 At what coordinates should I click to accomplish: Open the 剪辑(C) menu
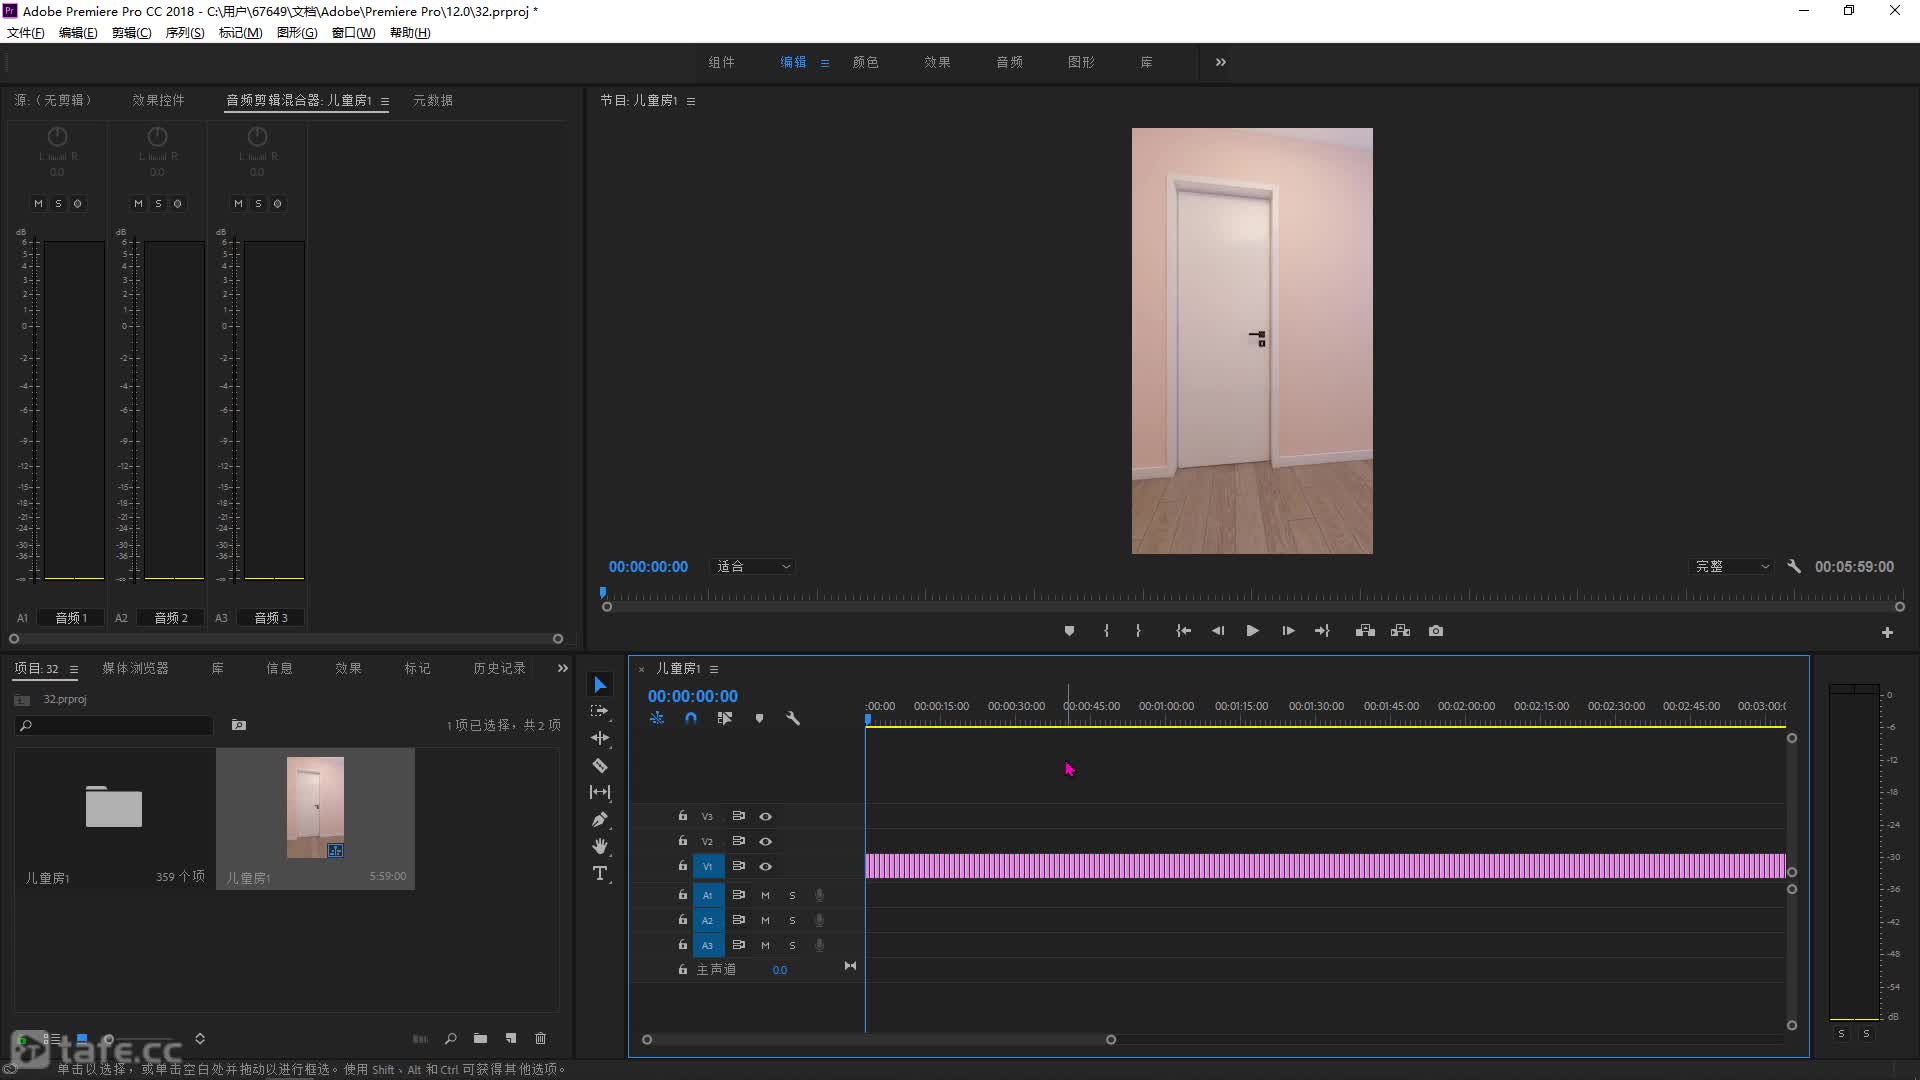coord(131,33)
